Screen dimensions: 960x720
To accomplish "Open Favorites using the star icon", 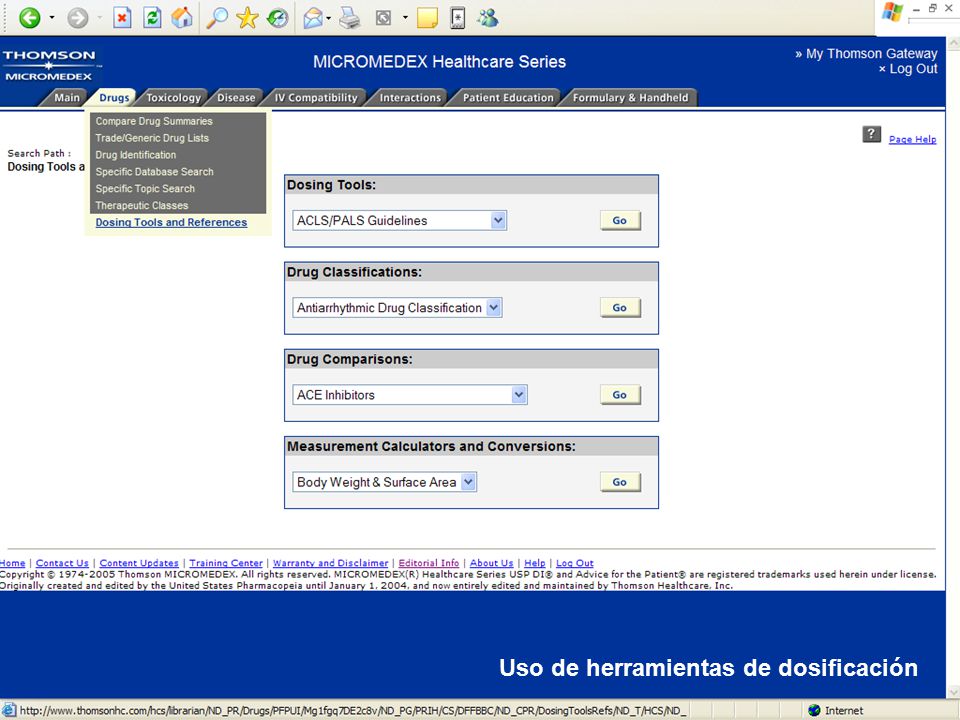I will (x=247, y=18).
